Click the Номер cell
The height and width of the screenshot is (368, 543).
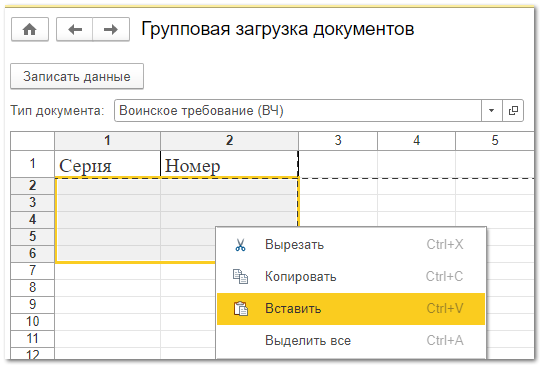pos(229,164)
